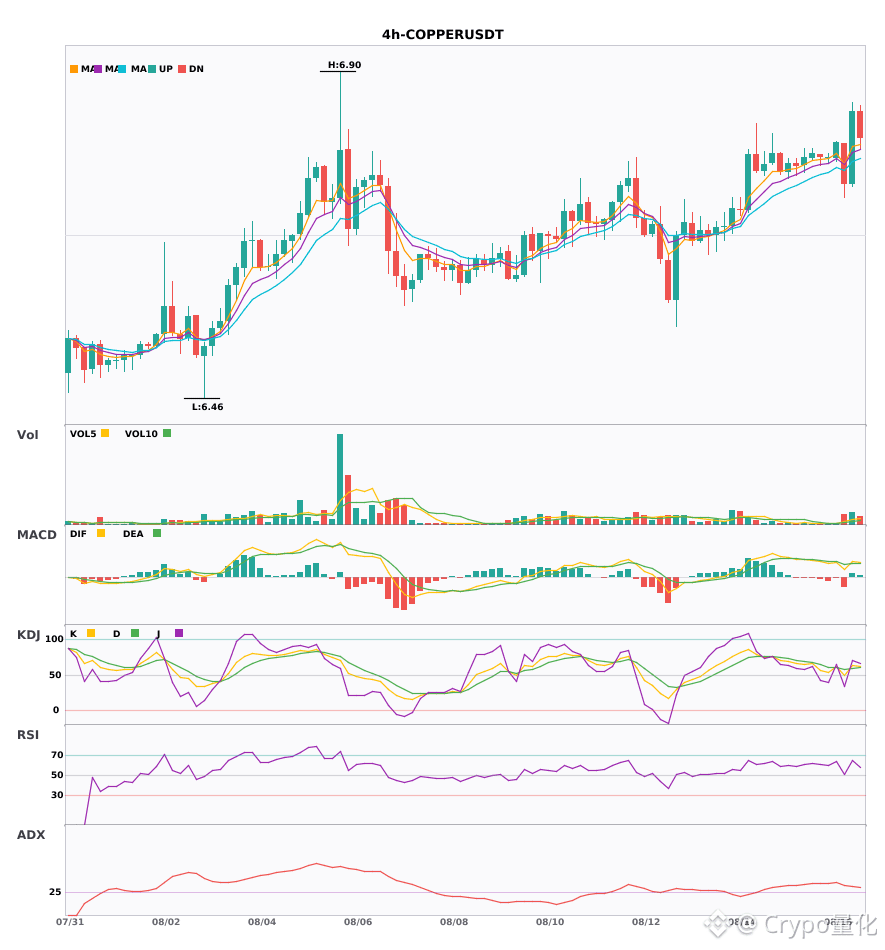The width and height of the screenshot is (885, 950).
Task: Click the 08/04 date label
Action: pyautogui.click(x=262, y=922)
